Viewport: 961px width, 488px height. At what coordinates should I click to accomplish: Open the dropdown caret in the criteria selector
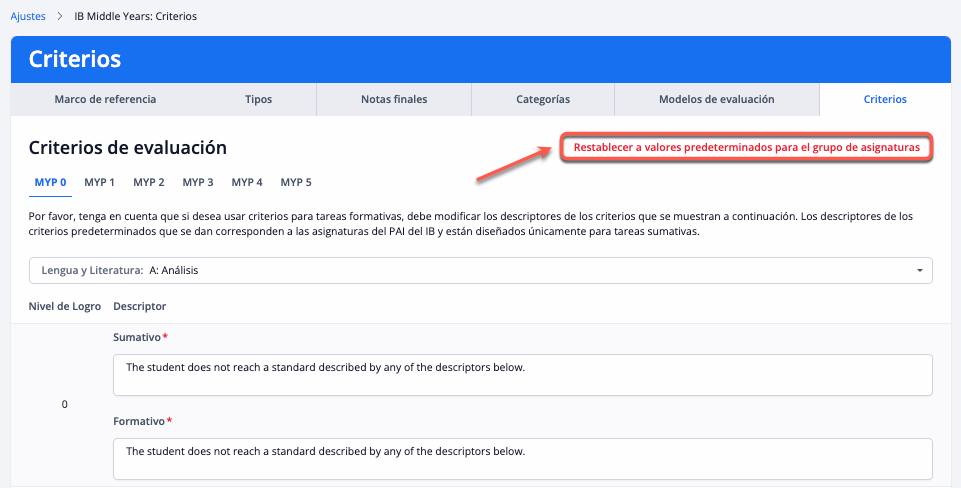(919, 271)
